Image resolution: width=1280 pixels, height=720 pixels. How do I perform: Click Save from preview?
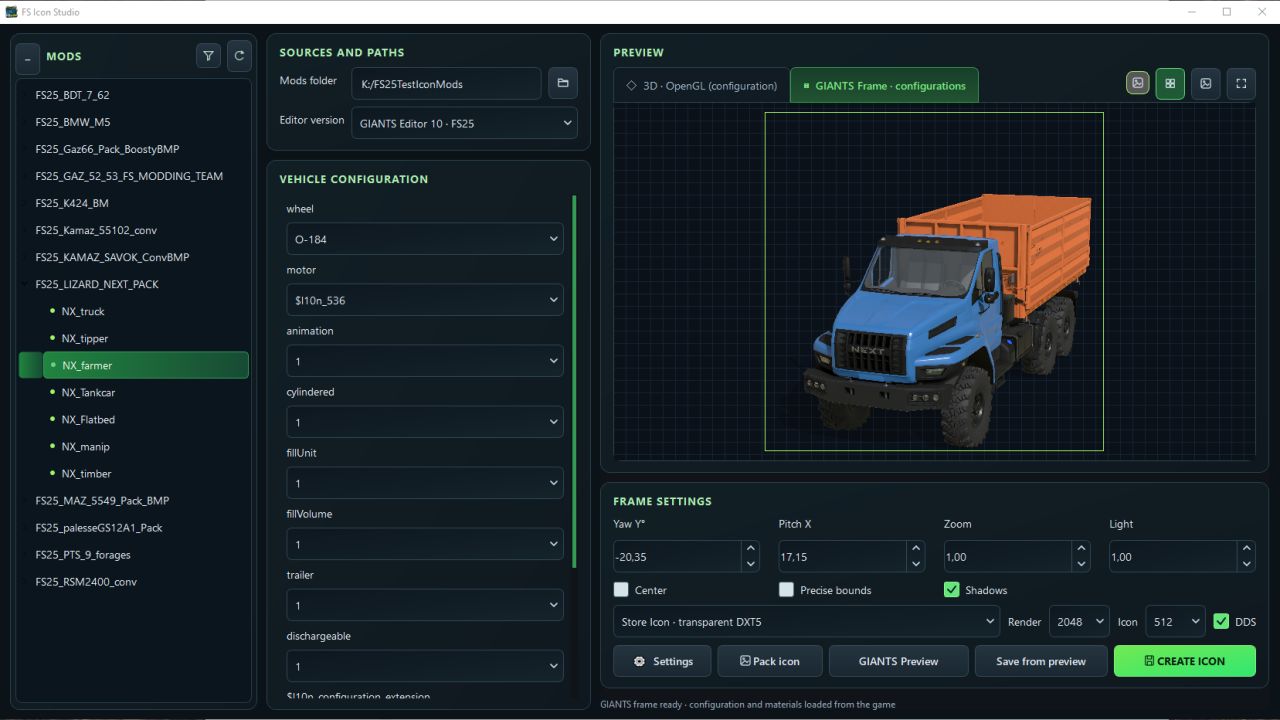point(1041,661)
